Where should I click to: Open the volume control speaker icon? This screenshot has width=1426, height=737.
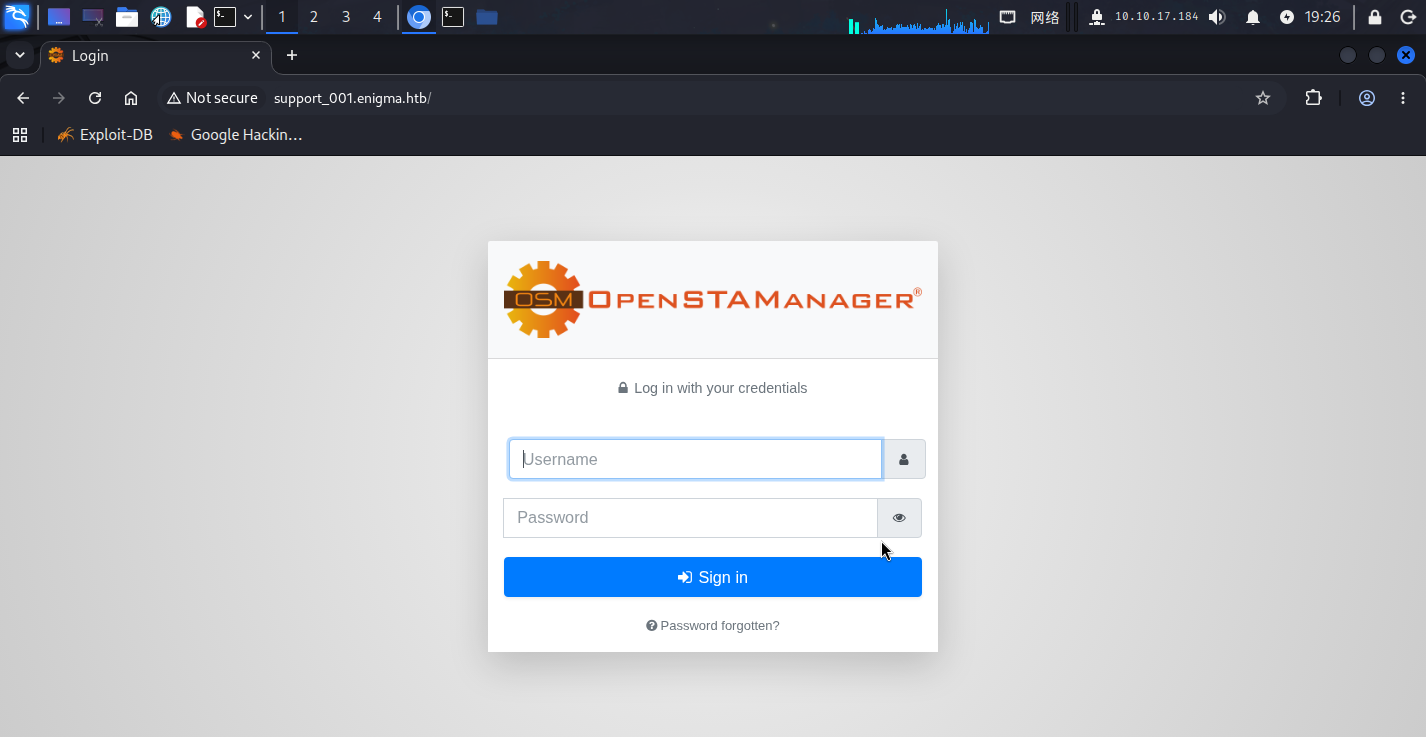pos(1217,17)
